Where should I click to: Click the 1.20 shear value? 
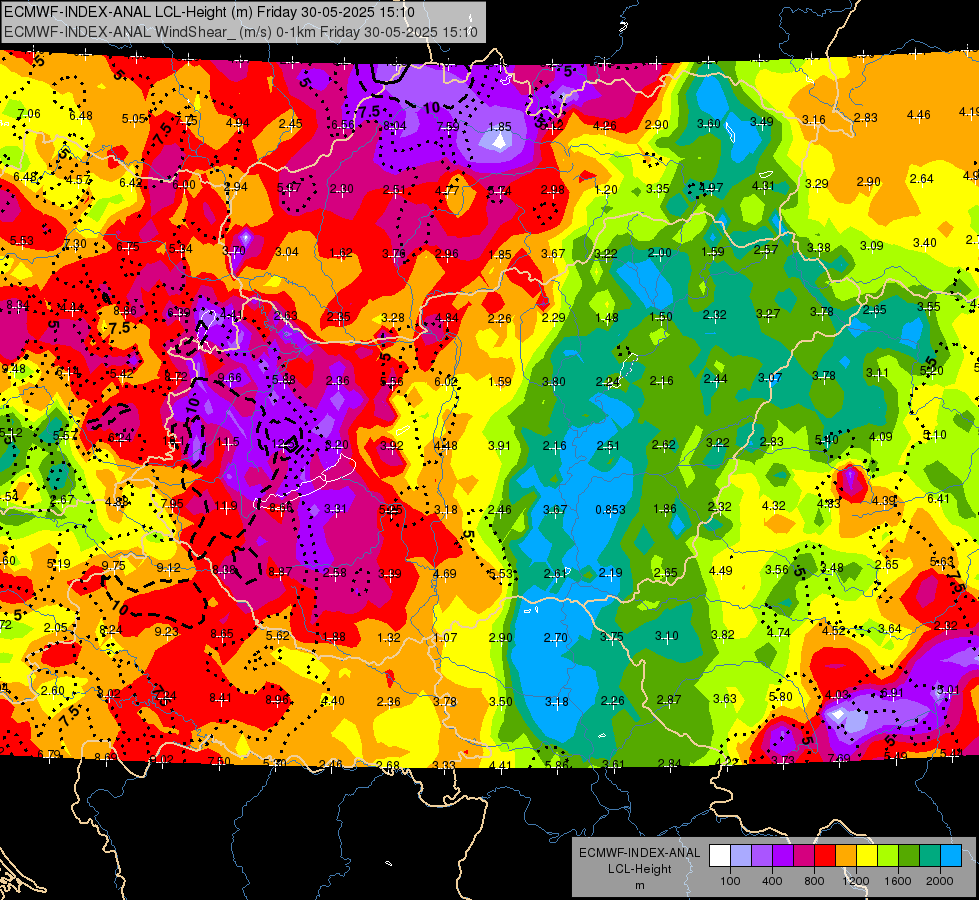[606, 189]
